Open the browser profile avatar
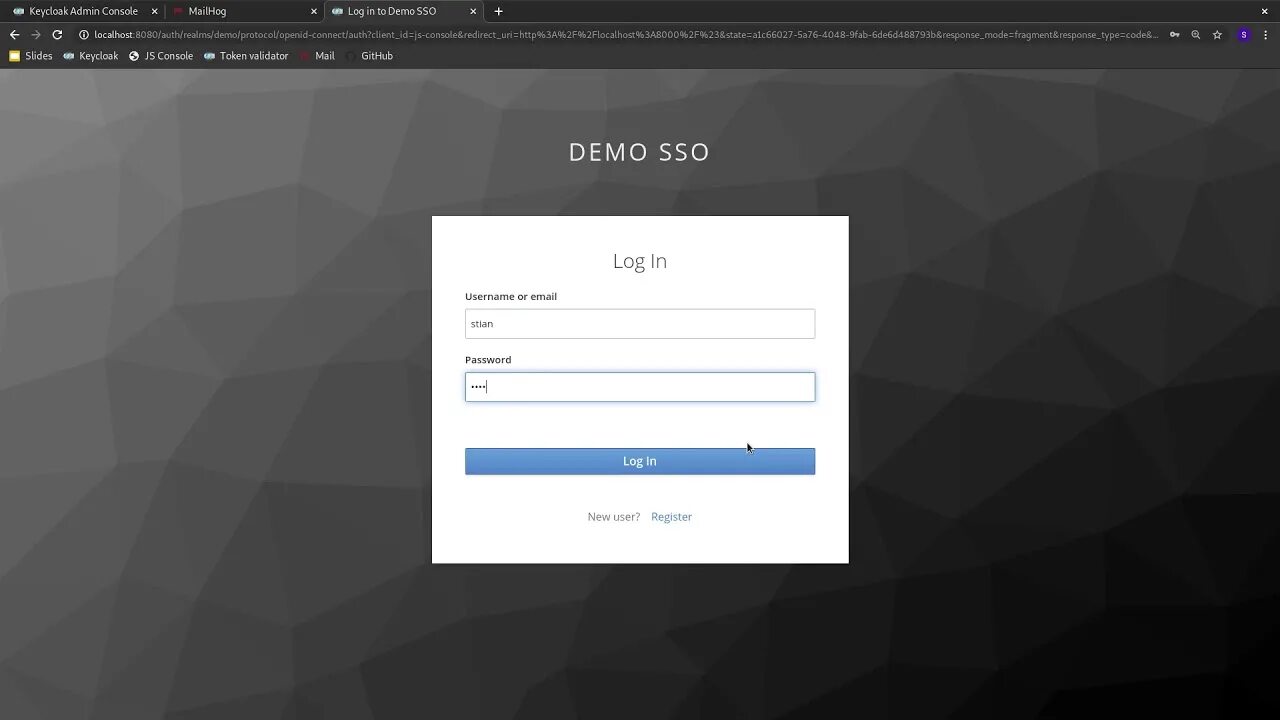 pos(1243,34)
